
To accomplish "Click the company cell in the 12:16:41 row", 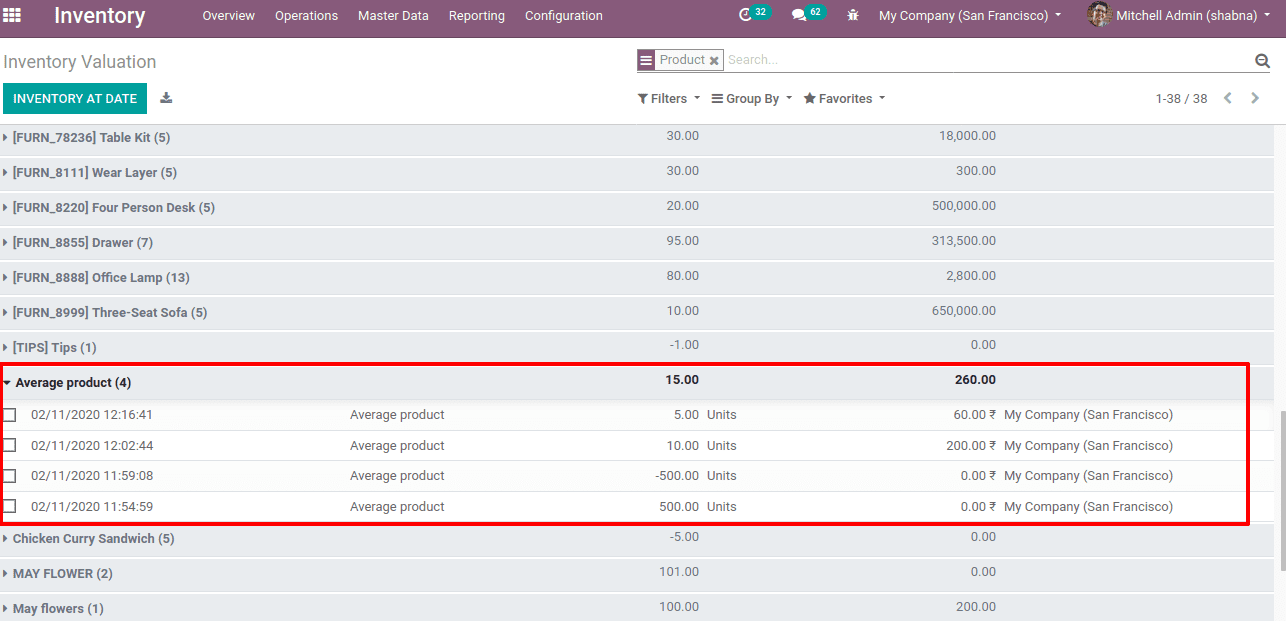I will tap(1088, 415).
